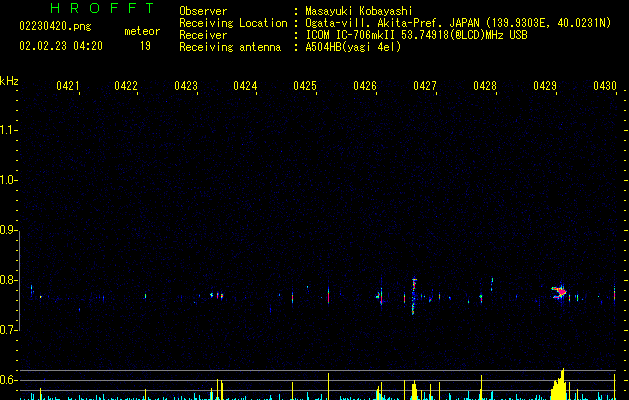Click the bright meteor echo near 0429
The width and height of the screenshot is (629, 400).
coord(559,292)
